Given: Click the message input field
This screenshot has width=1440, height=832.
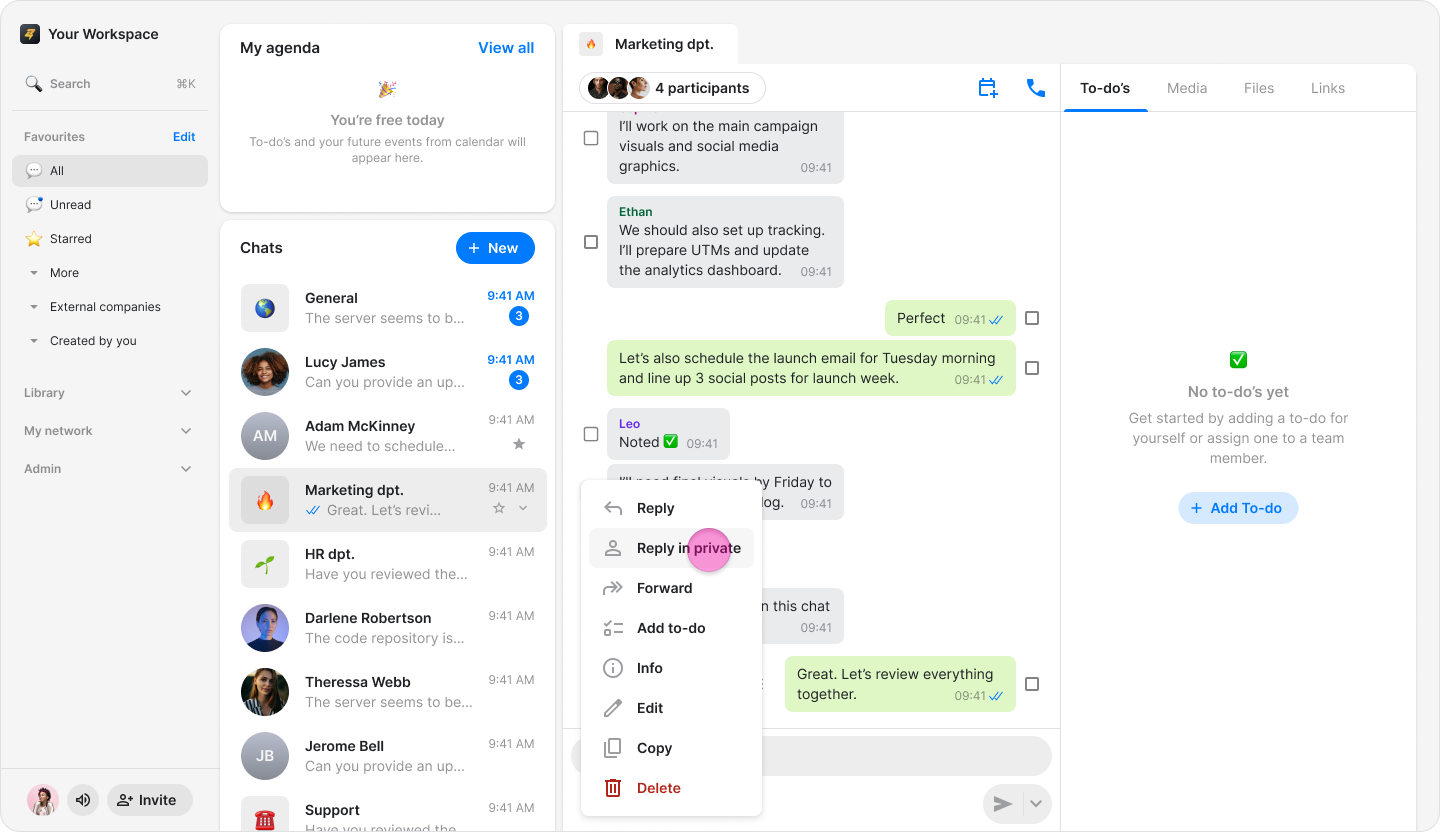Looking at the screenshot, I should 811,756.
